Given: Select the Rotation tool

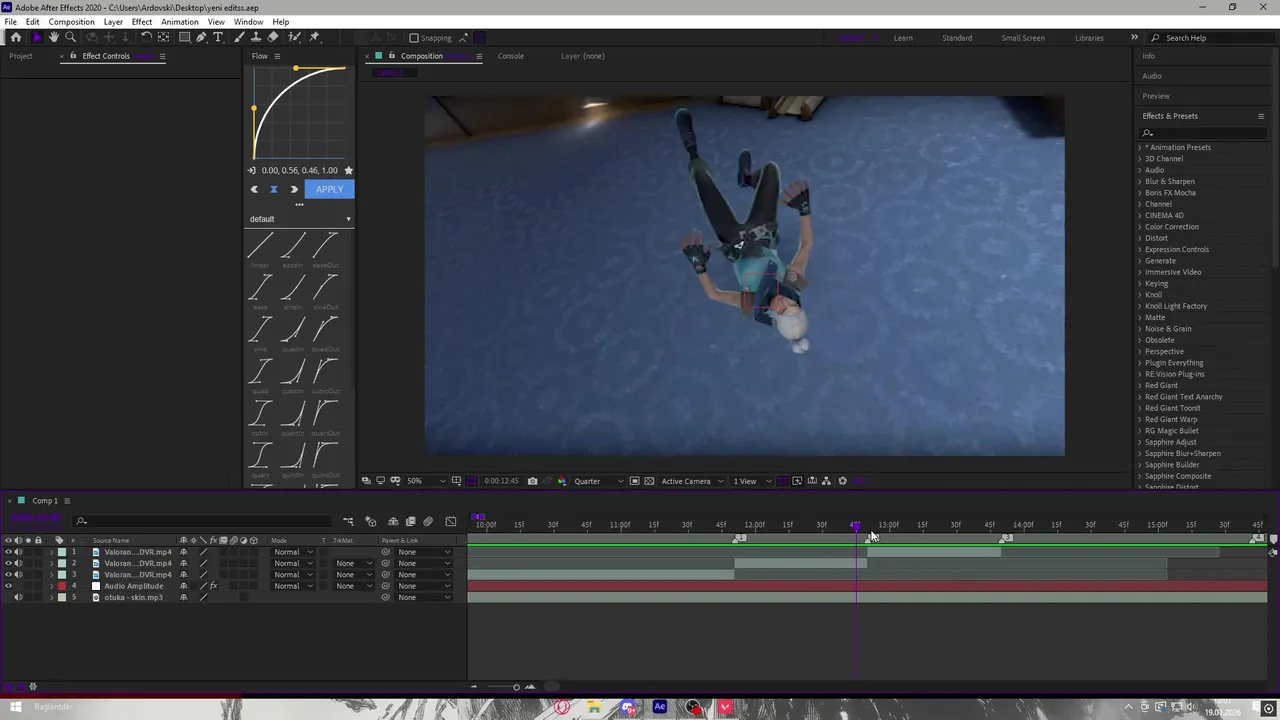Looking at the screenshot, I should point(146,38).
